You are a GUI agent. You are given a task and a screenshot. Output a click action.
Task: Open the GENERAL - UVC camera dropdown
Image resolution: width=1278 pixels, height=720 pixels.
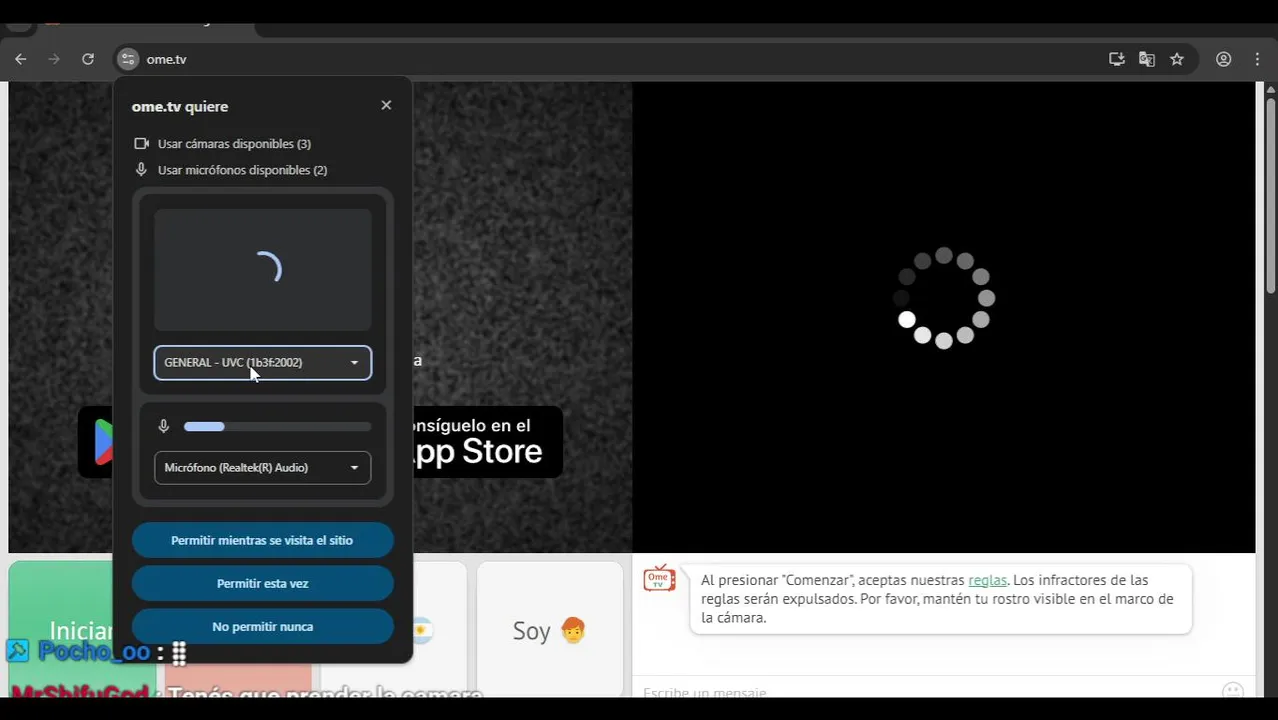click(x=262, y=362)
